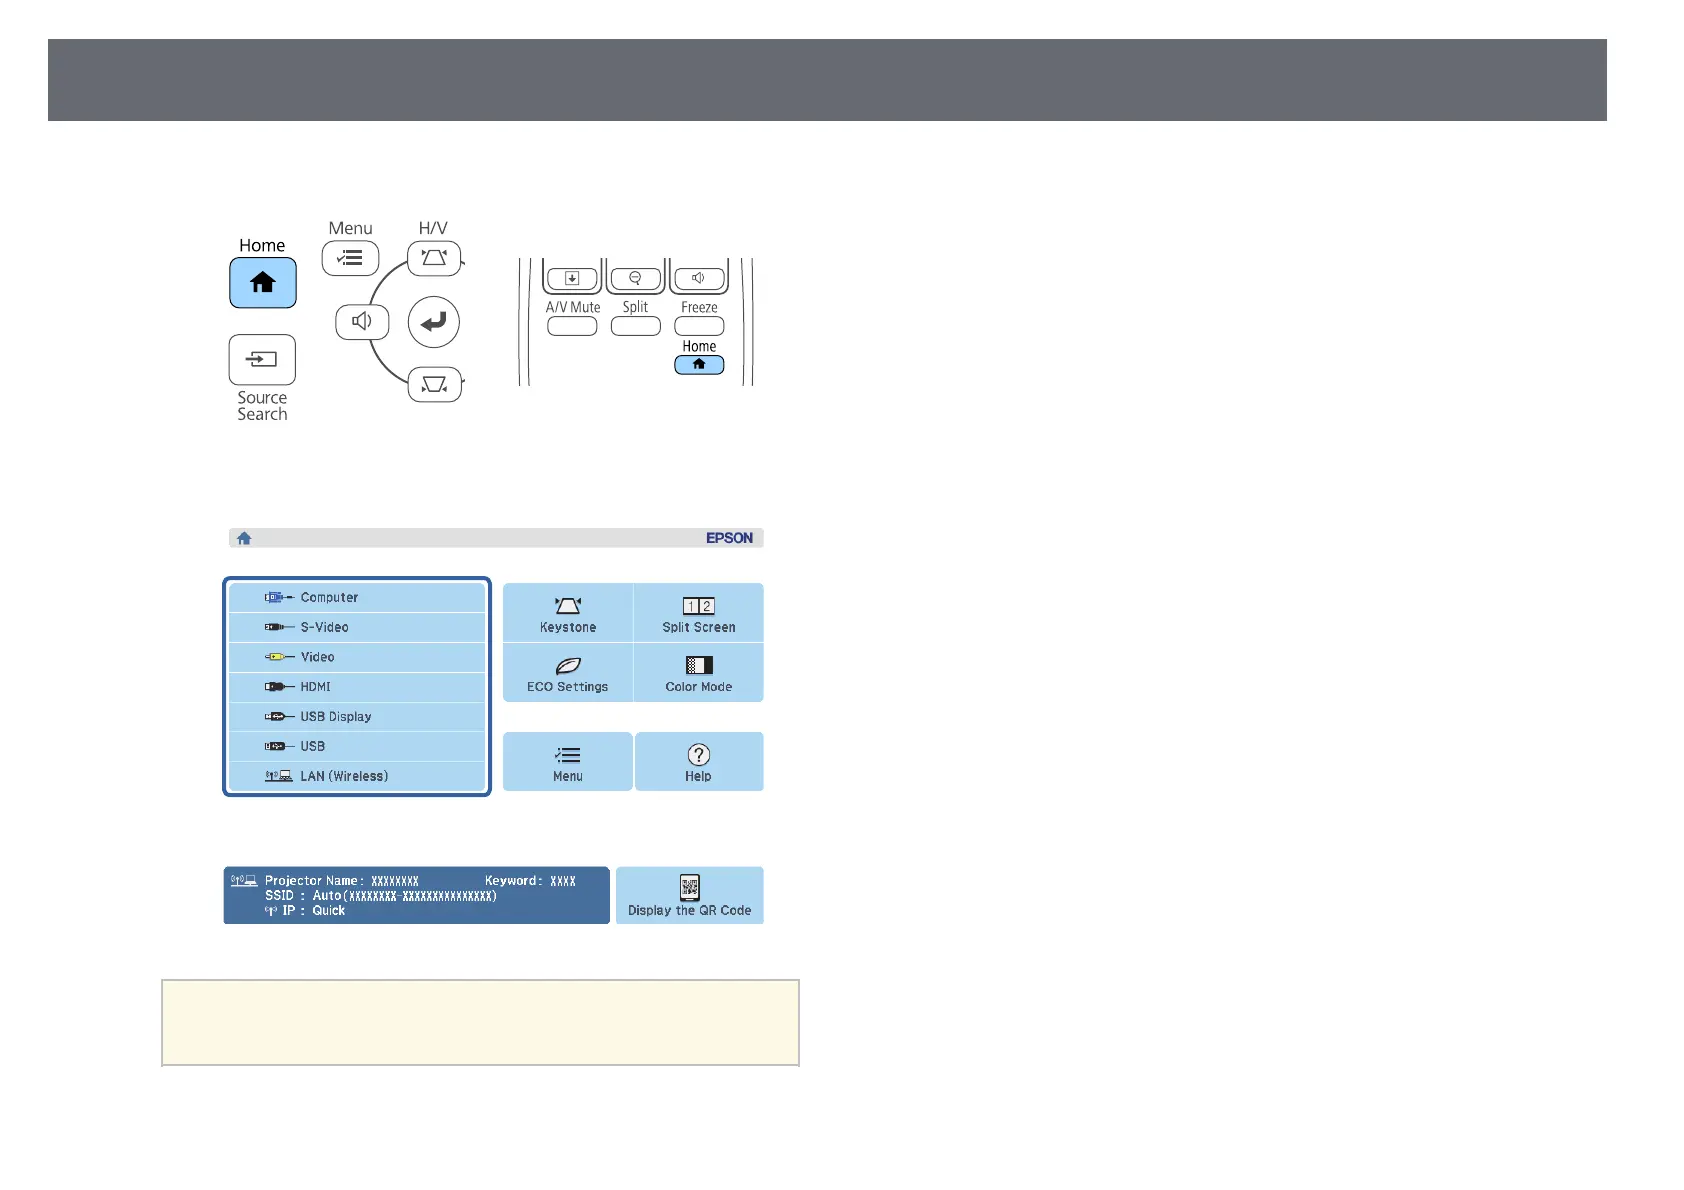Click remote button with speaker icon

point(699,278)
